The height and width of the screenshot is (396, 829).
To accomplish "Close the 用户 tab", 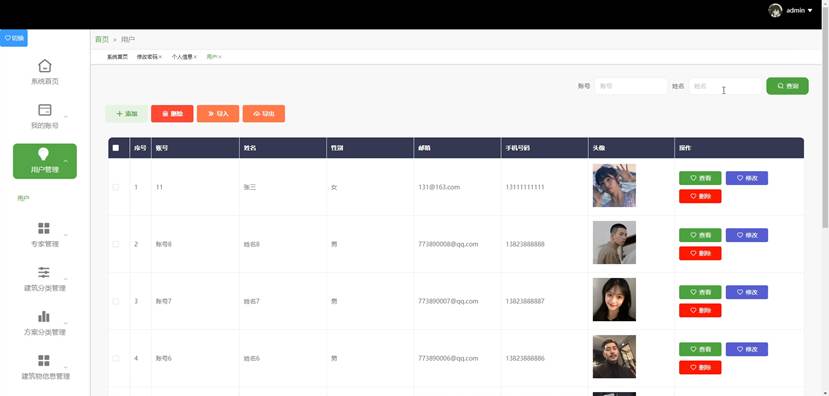I will (220, 57).
